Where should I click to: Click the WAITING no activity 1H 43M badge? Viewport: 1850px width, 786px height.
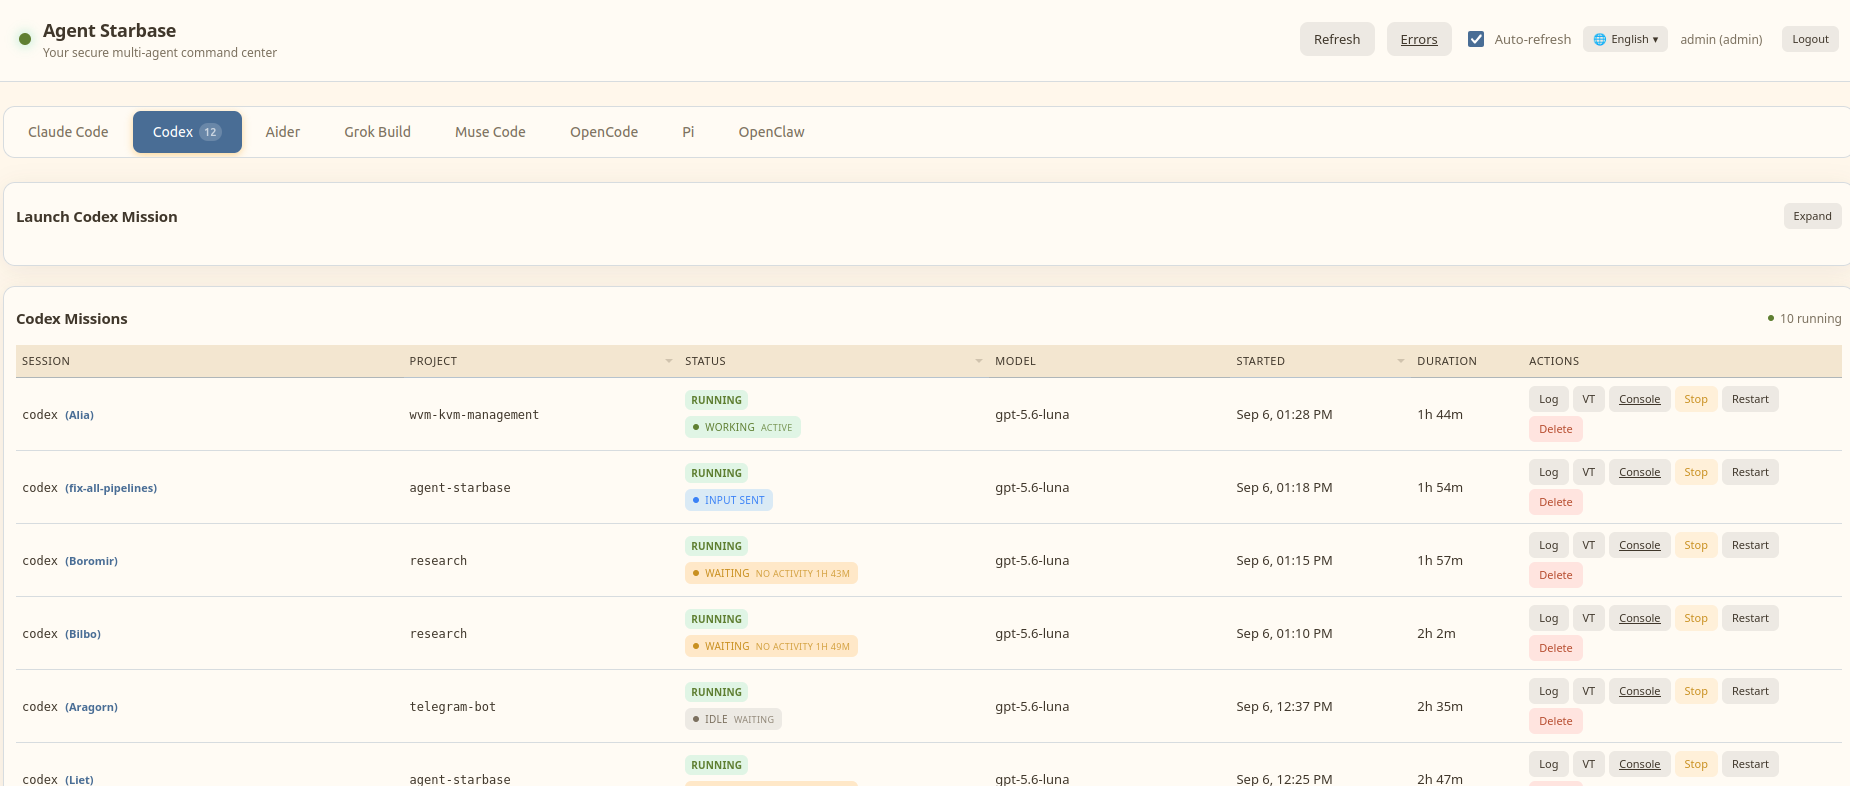coord(771,573)
